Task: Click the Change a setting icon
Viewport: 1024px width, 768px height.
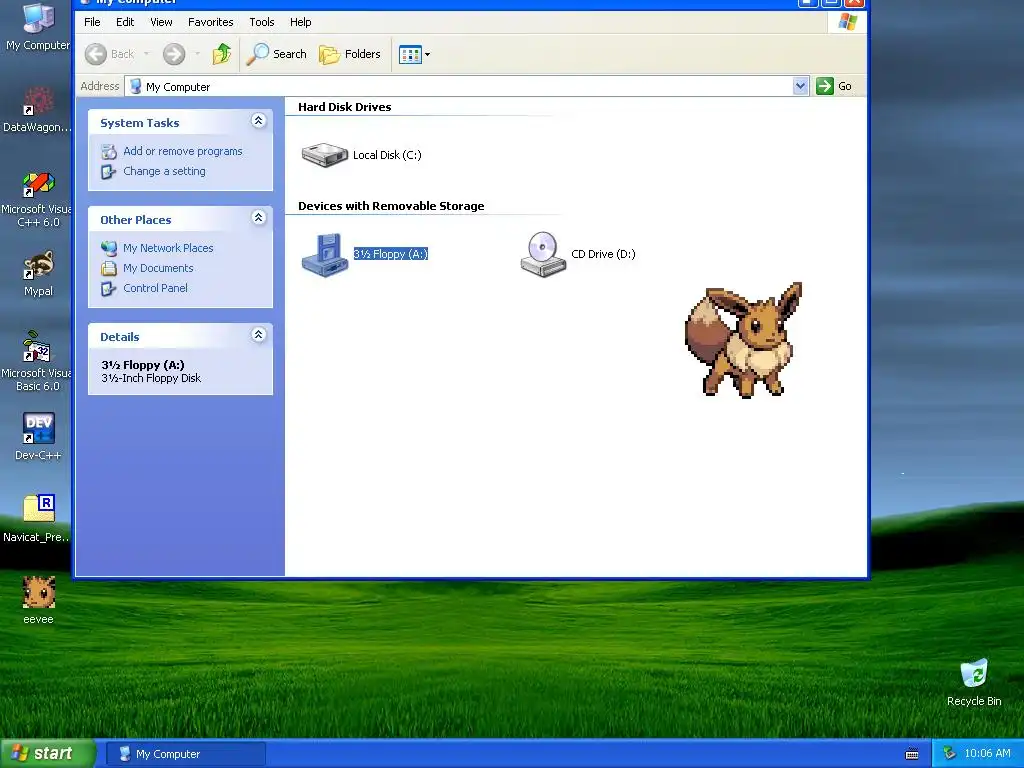Action: (108, 172)
